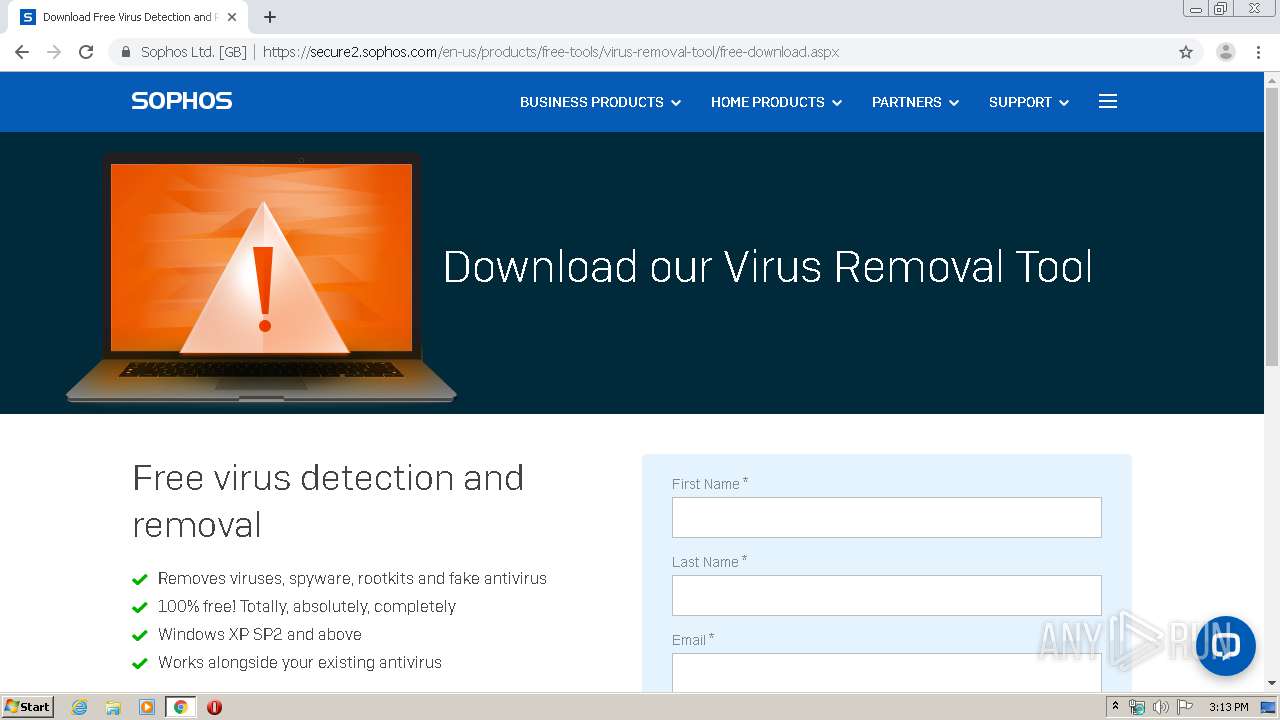
Task: Click 'Windows XP SP2 and above' text
Action: point(260,634)
